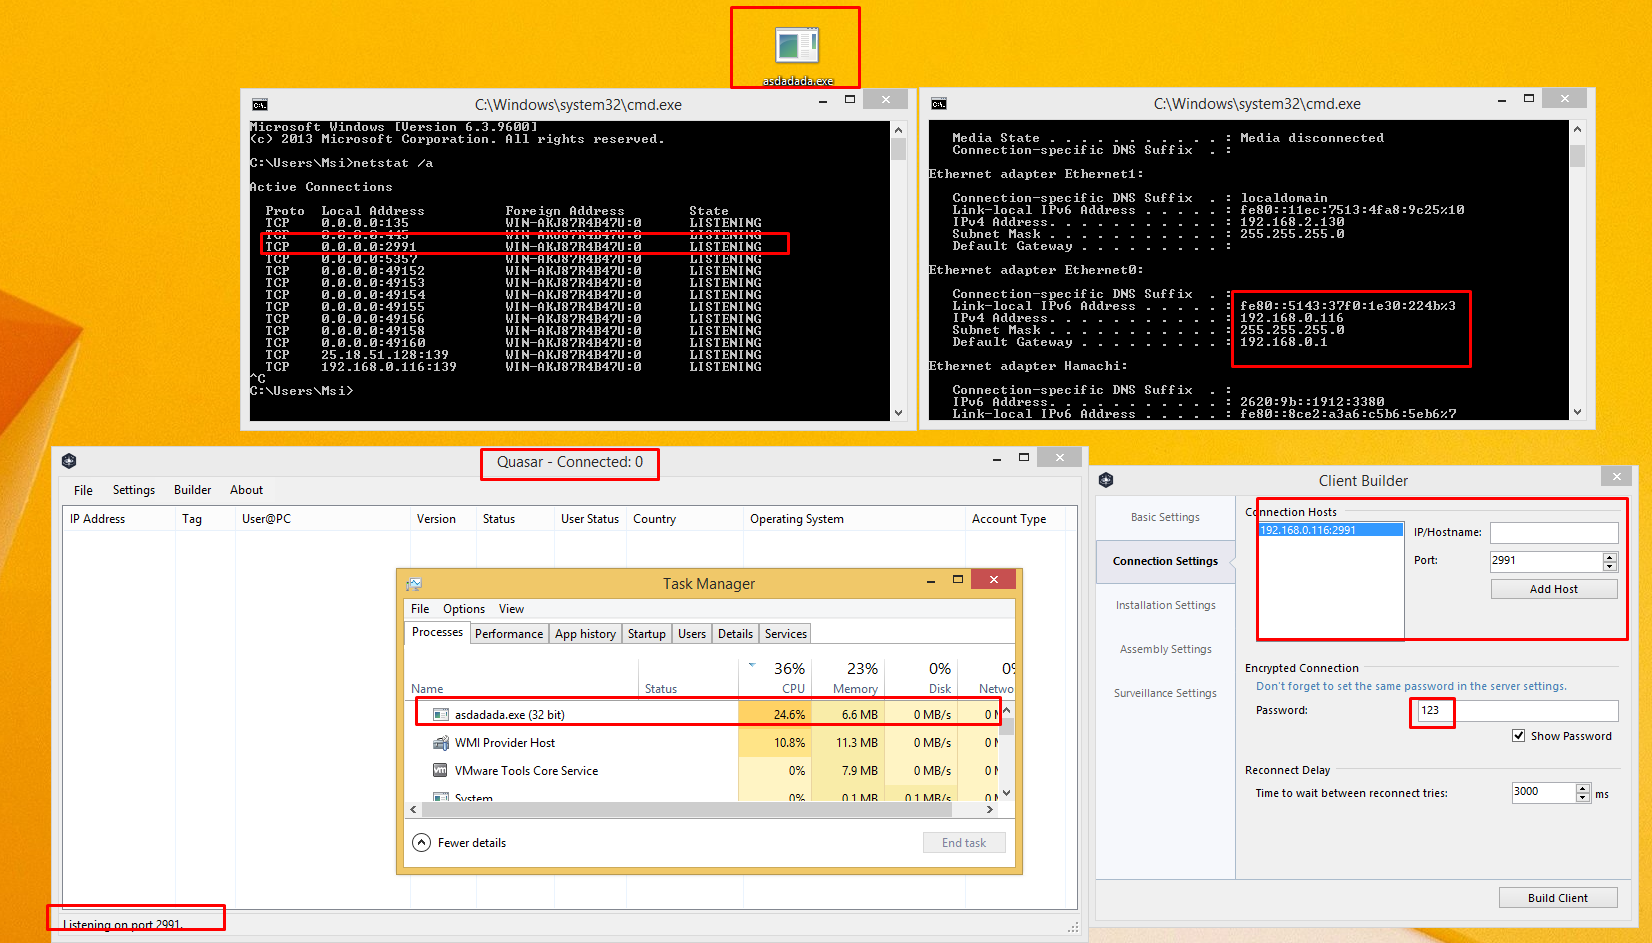Switch to the Startup tab in Task Manager
Image resolution: width=1652 pixels, height=943 pixels.
646,634
